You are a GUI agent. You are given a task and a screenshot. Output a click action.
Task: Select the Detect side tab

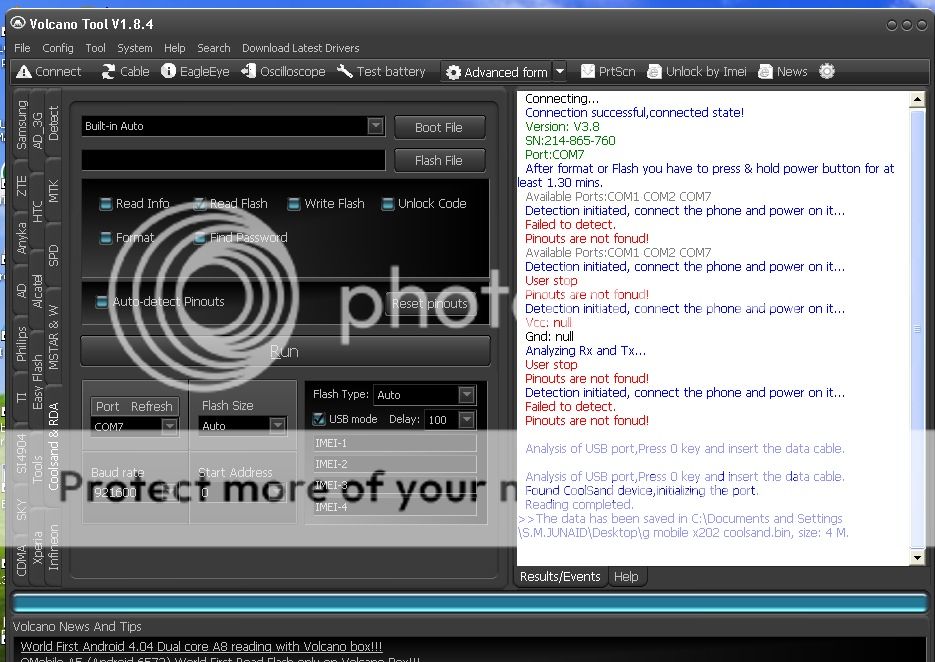click(54, 123)
